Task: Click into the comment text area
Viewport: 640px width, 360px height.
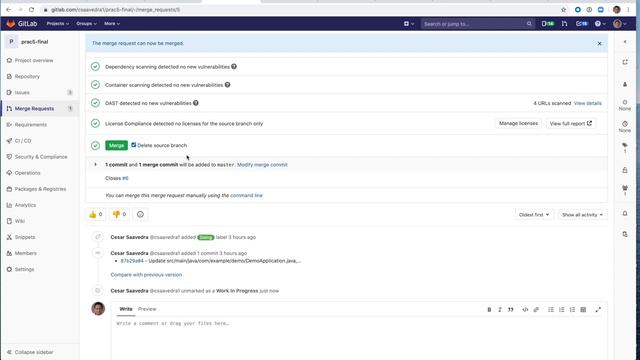Action: pos(358,338)
